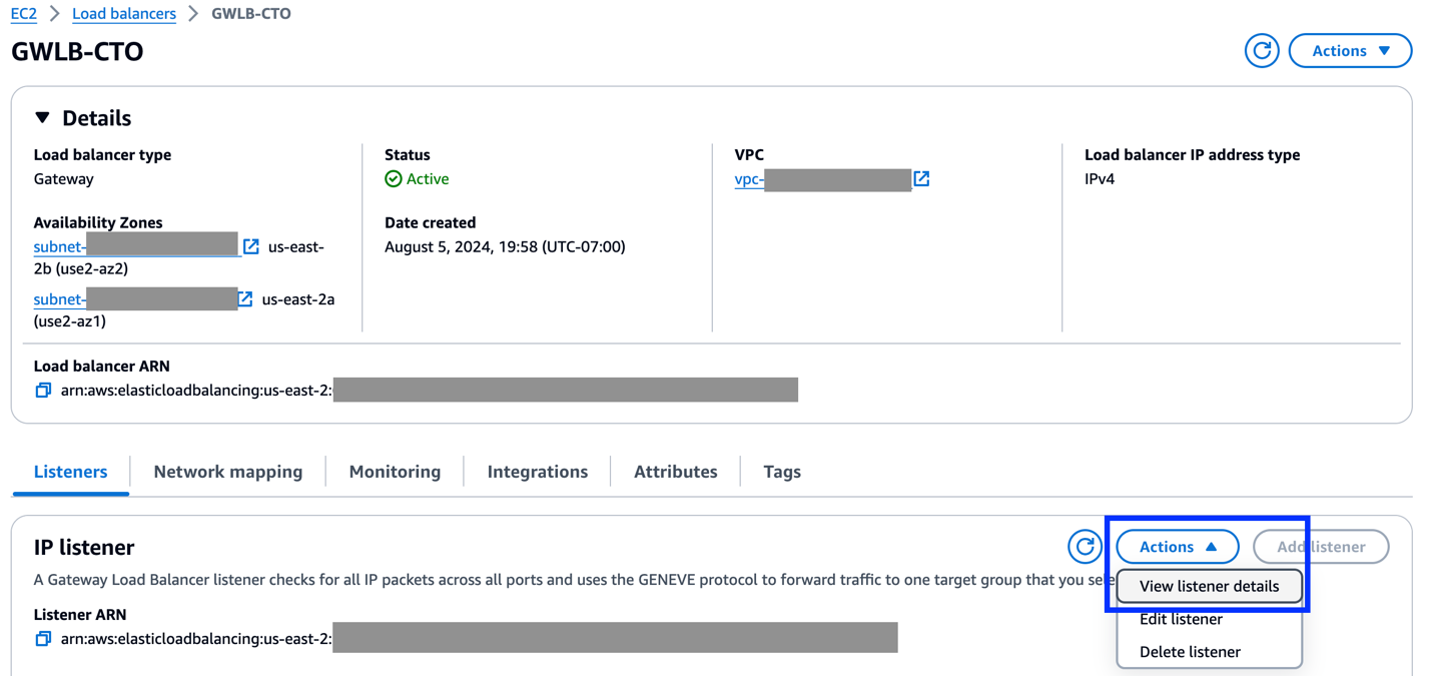This screenshot has width=1430, height=681.
Task: Copy the Load balancer ARN
Action: pos(43,390)
